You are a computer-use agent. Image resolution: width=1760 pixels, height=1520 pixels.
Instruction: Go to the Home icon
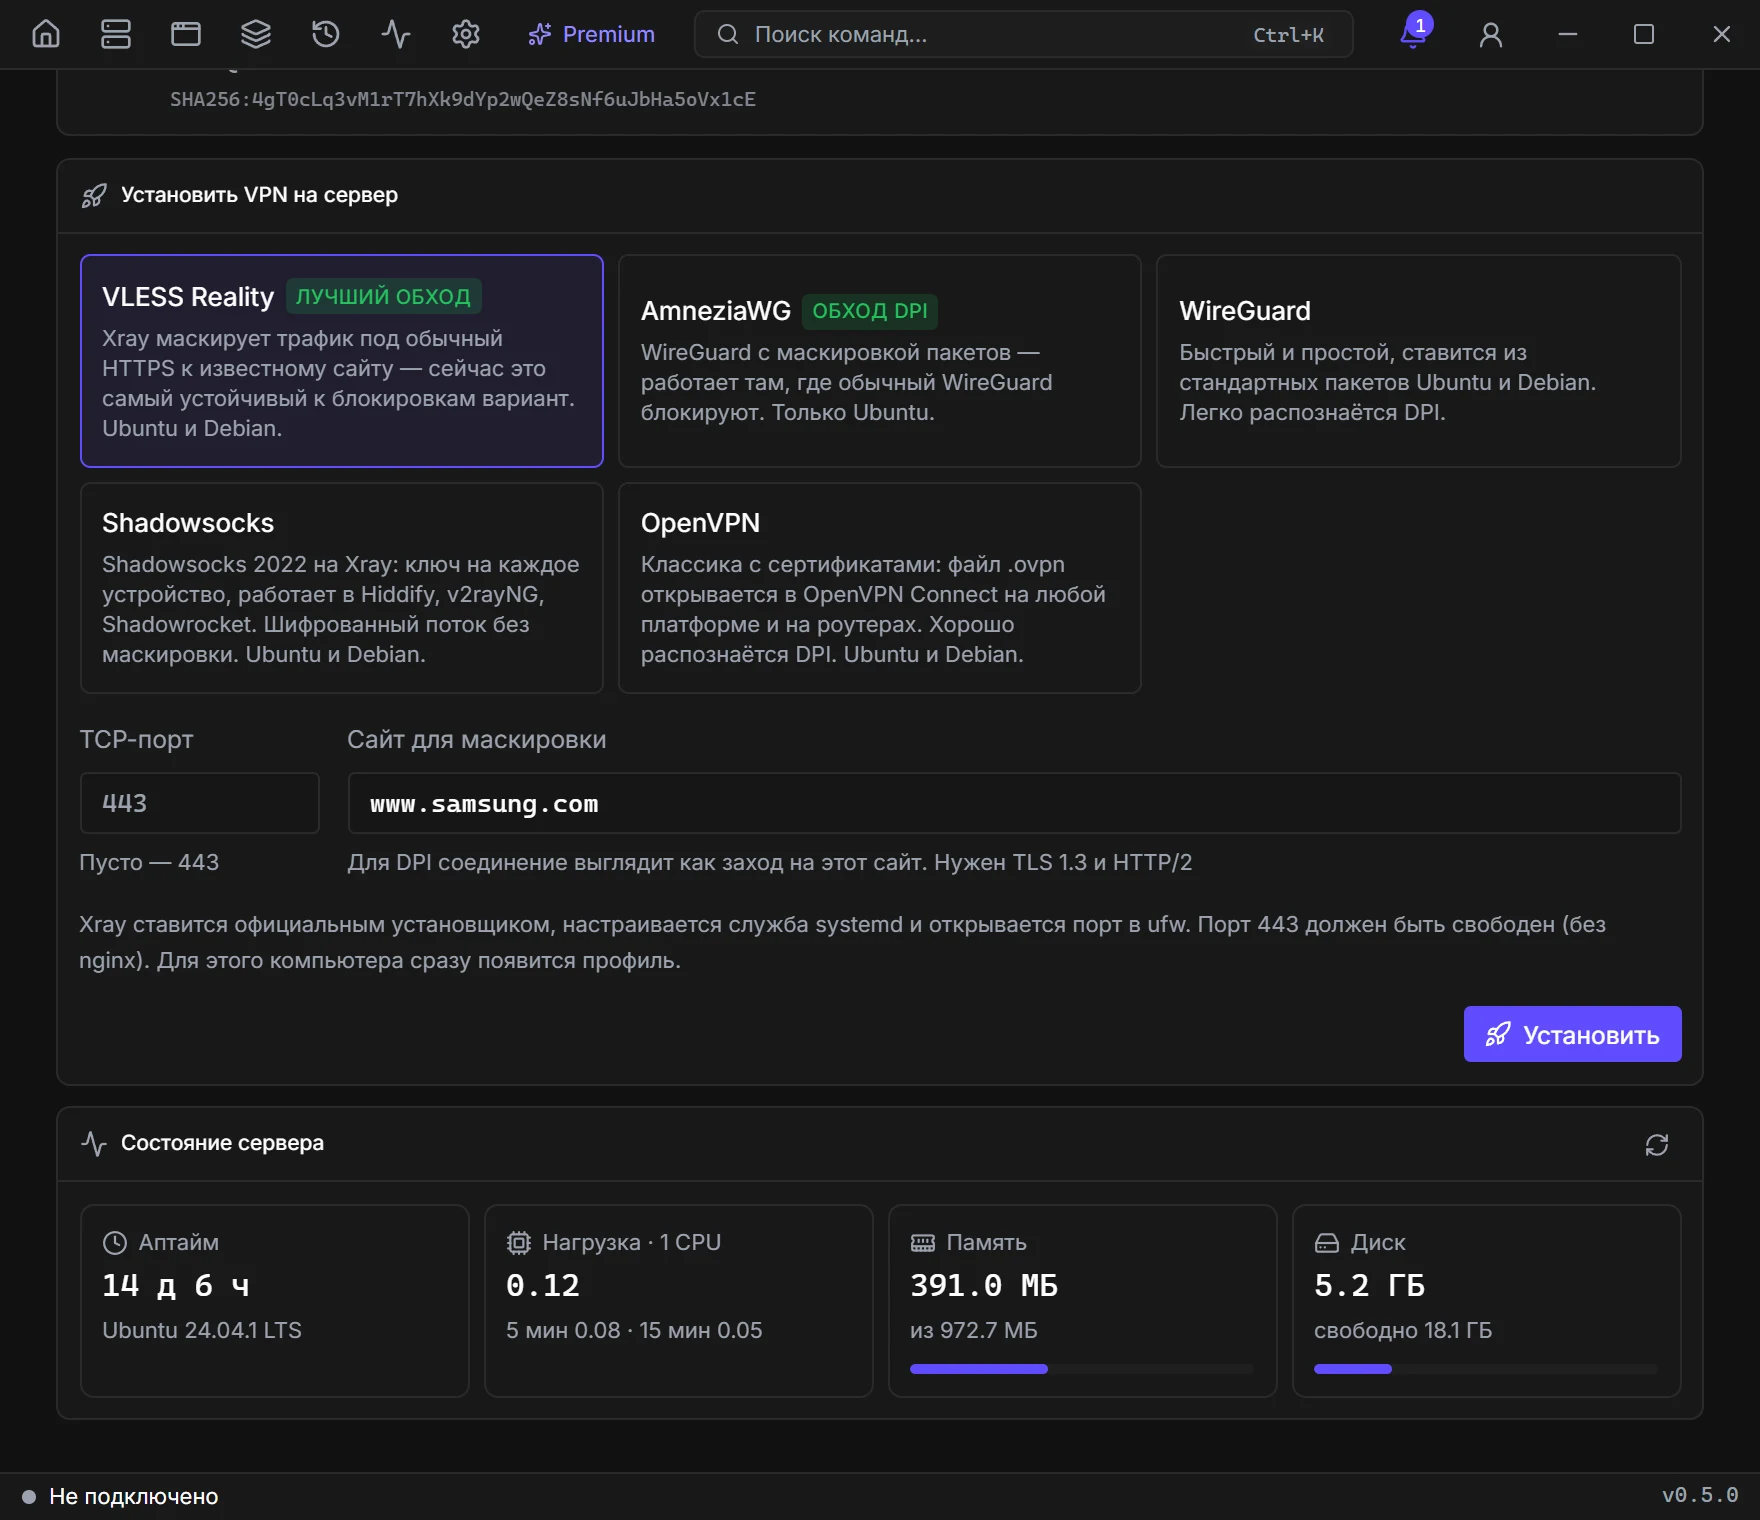(46, 34)
